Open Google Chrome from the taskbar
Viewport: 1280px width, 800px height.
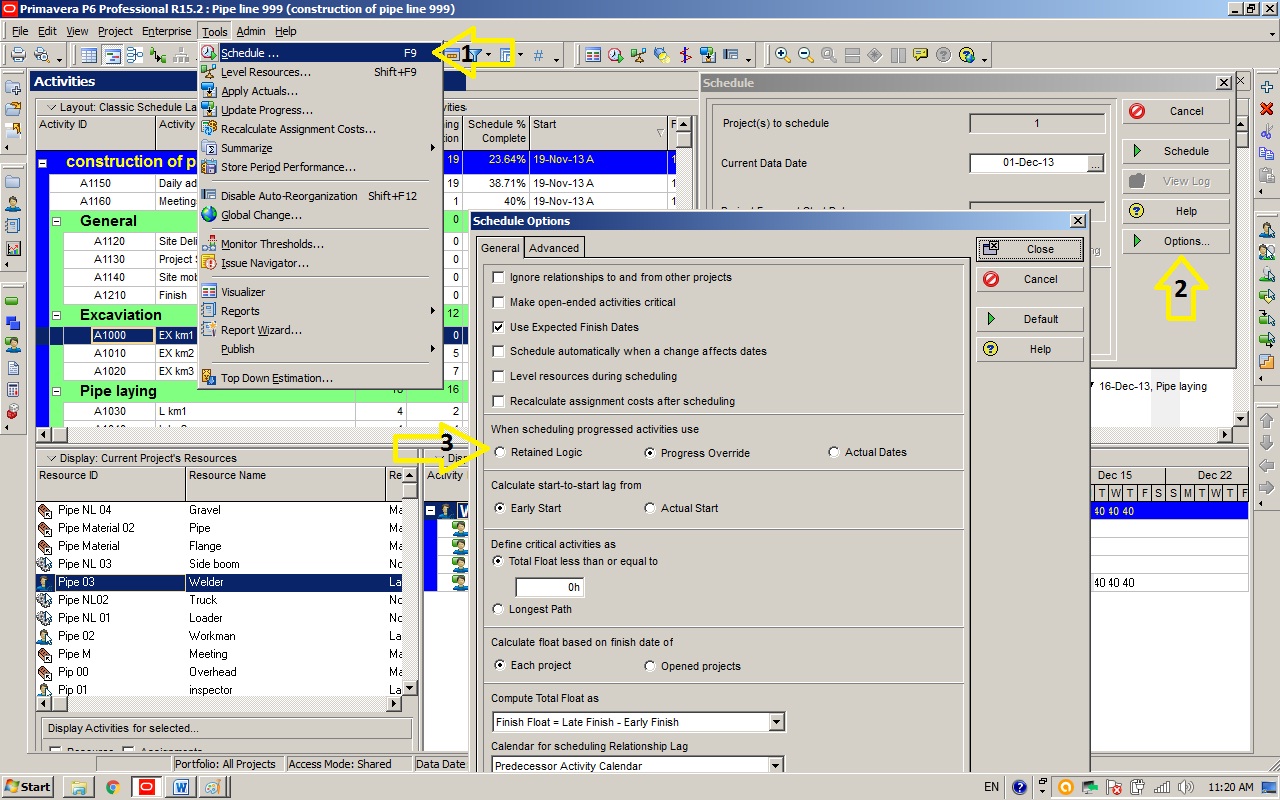112,787
